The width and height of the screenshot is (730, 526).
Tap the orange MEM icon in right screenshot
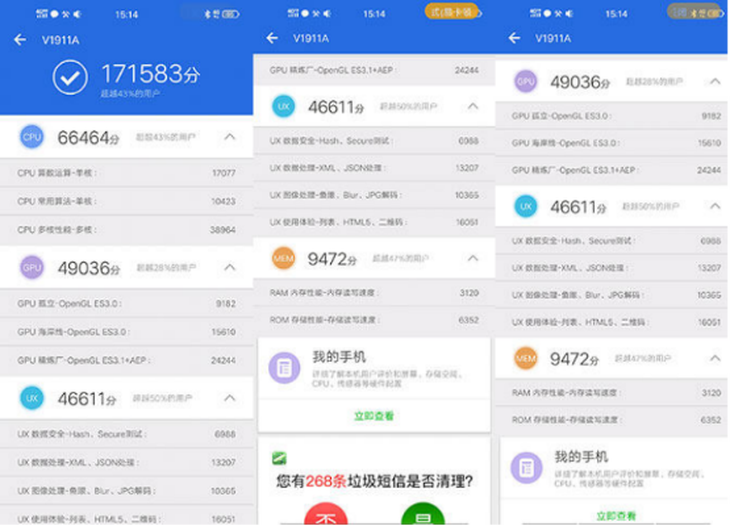(526, 358)
